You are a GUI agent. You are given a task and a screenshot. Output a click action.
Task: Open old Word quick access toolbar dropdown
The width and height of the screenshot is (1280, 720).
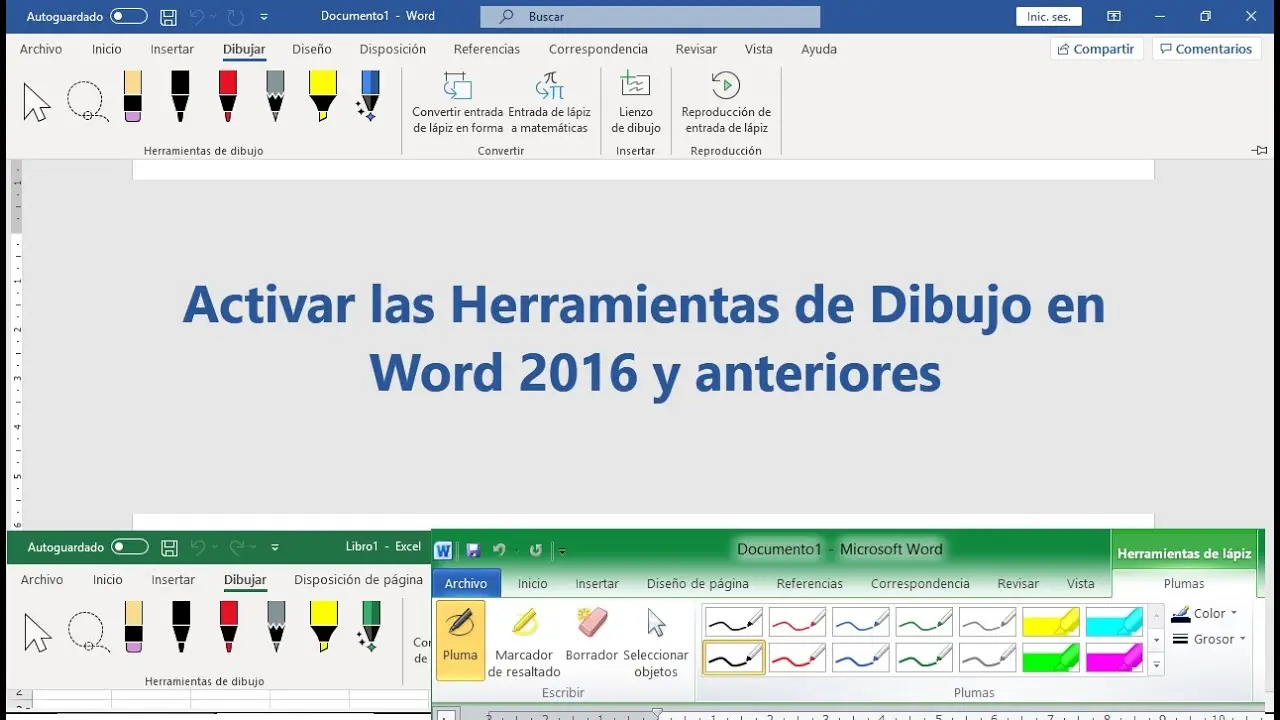[x=562, y=551]
